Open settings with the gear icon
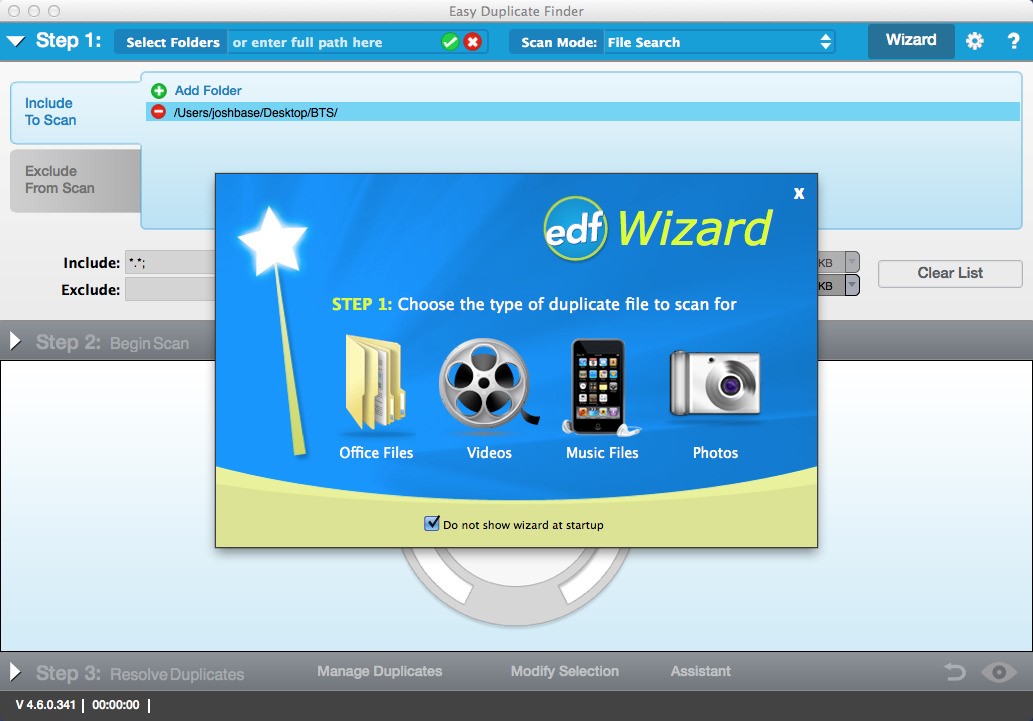 click(x=974, y=41)
